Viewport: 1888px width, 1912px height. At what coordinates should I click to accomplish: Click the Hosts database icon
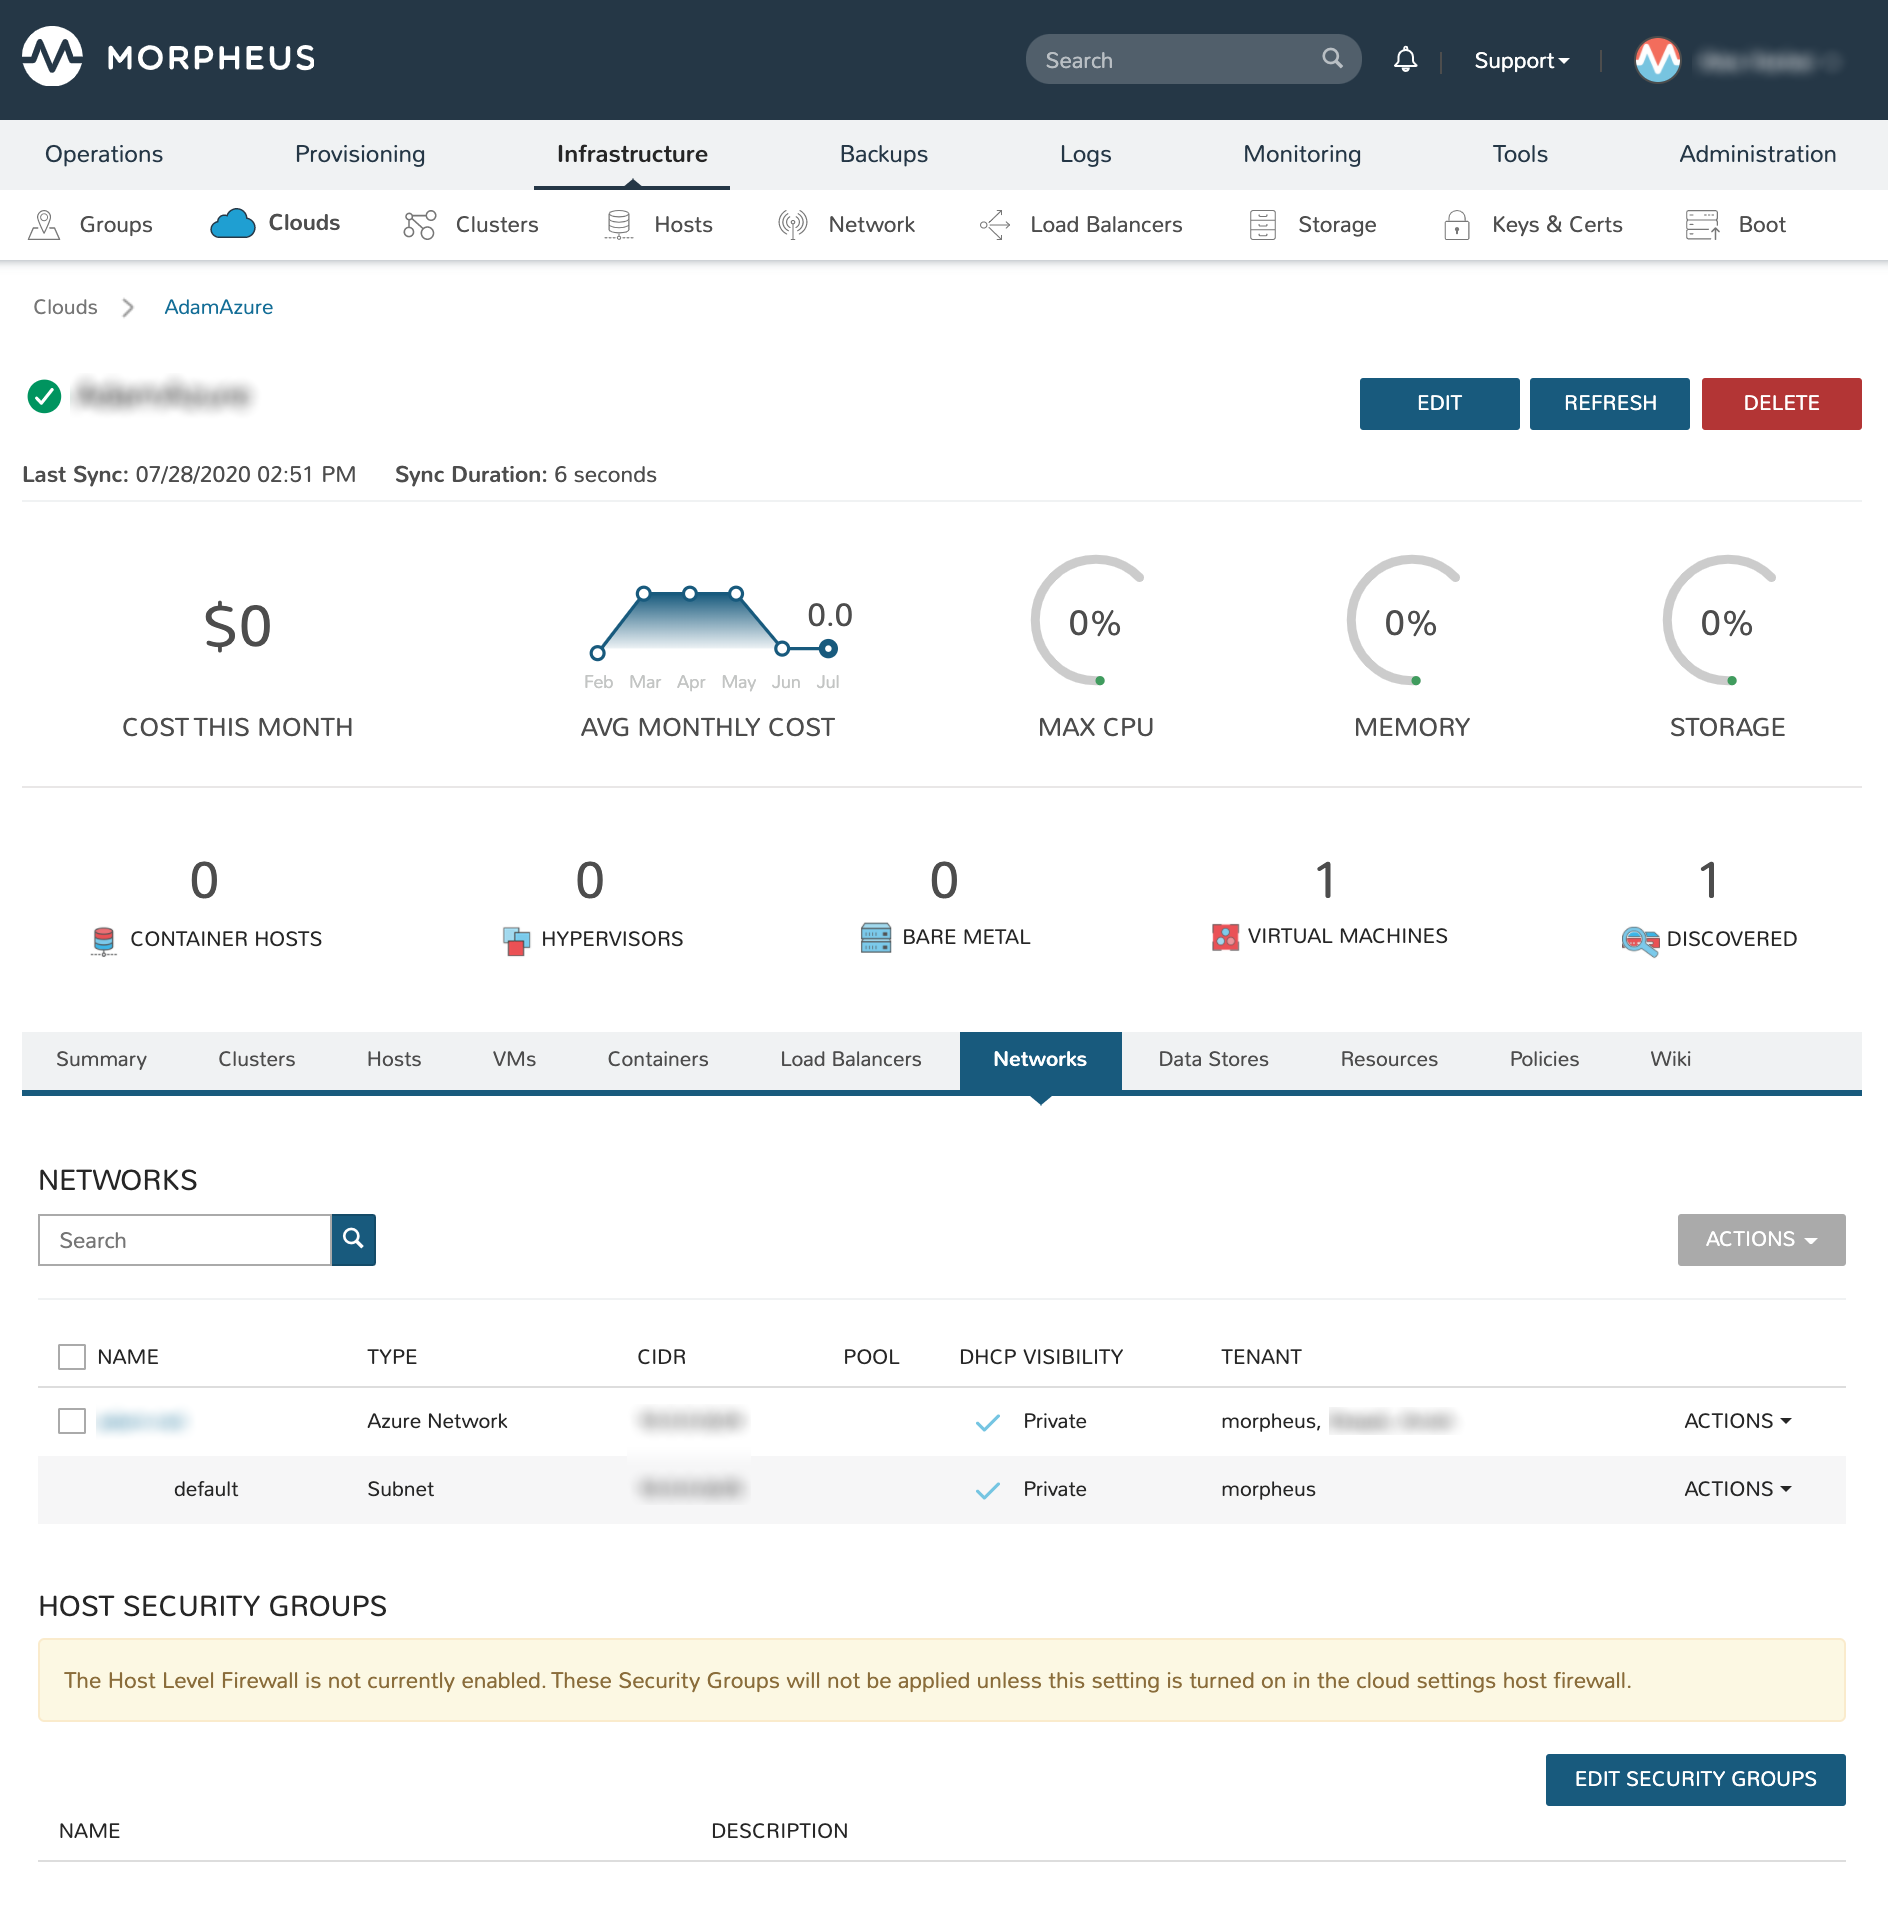click(x=618, y=224)
